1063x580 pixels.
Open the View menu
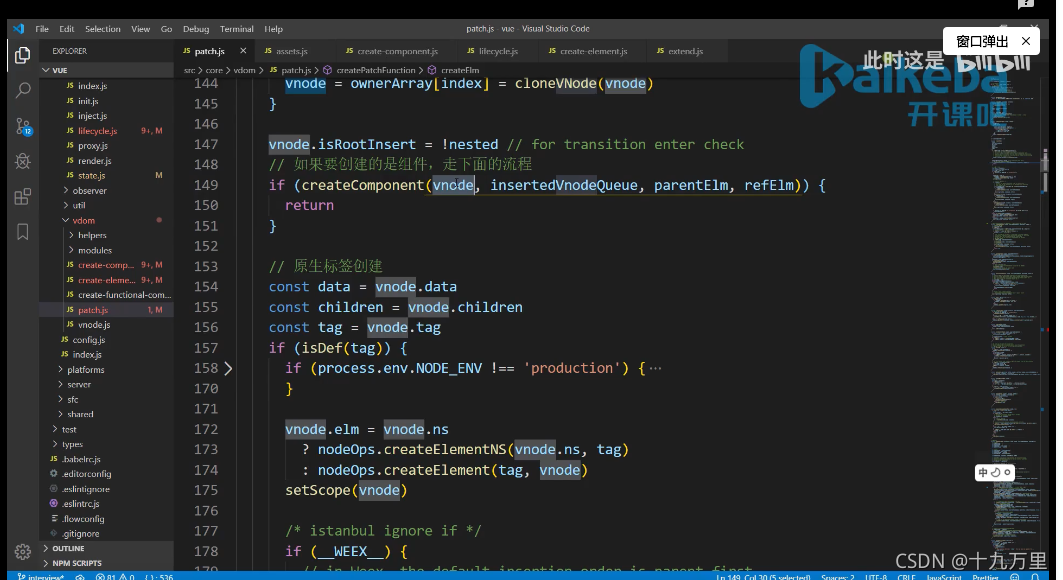tap(140, 29)
